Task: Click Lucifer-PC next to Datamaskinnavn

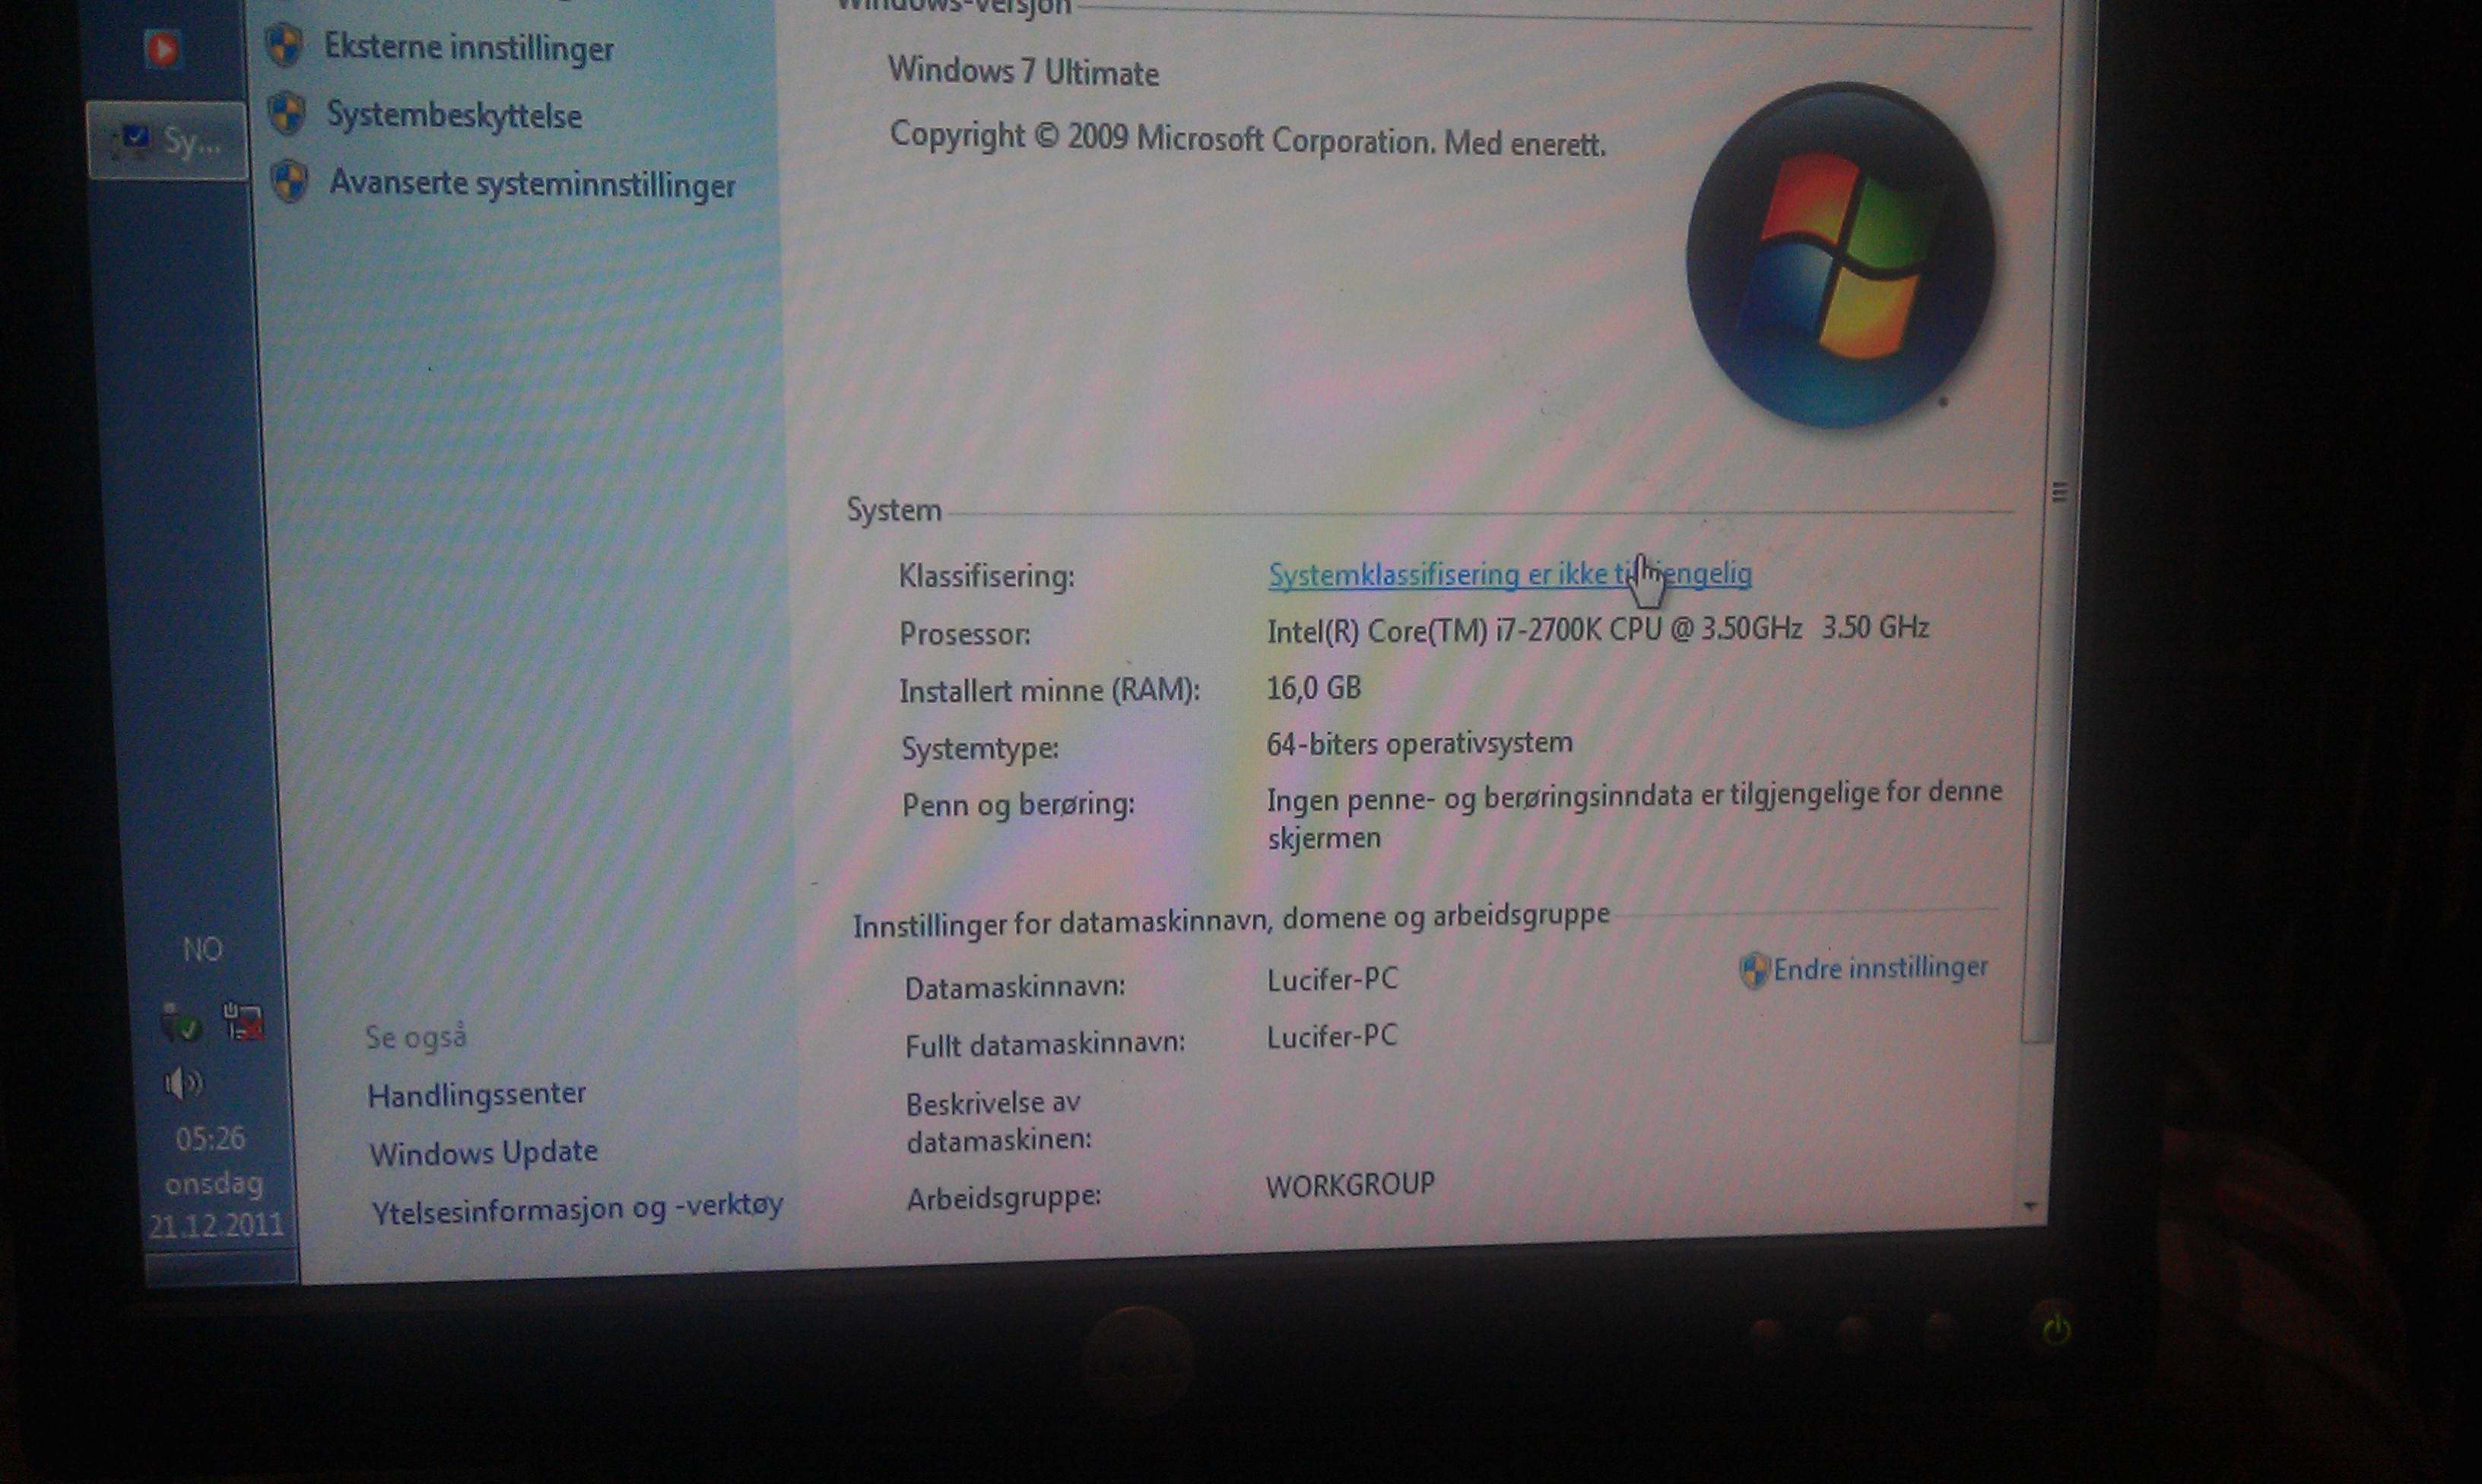Action: pyautogui.click(x=1332, y=979)
